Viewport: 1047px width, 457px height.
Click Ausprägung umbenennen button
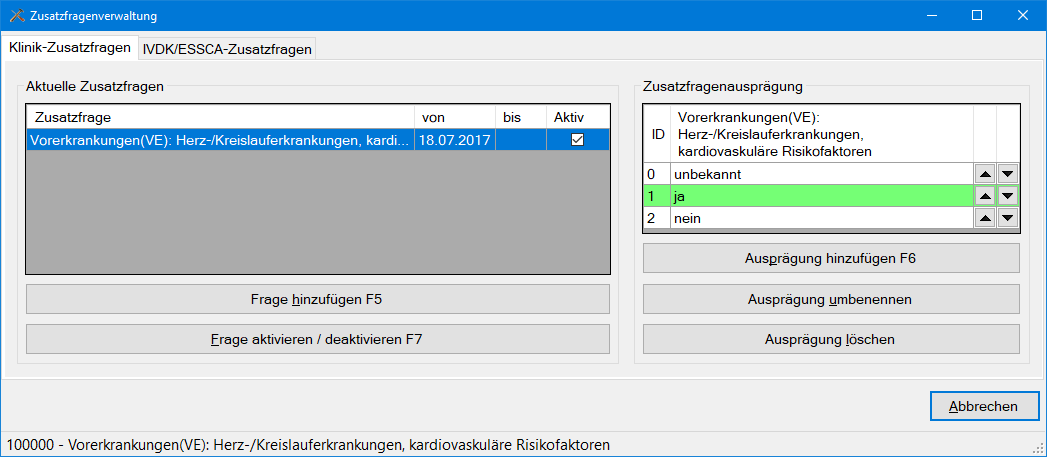click(830, 299)
